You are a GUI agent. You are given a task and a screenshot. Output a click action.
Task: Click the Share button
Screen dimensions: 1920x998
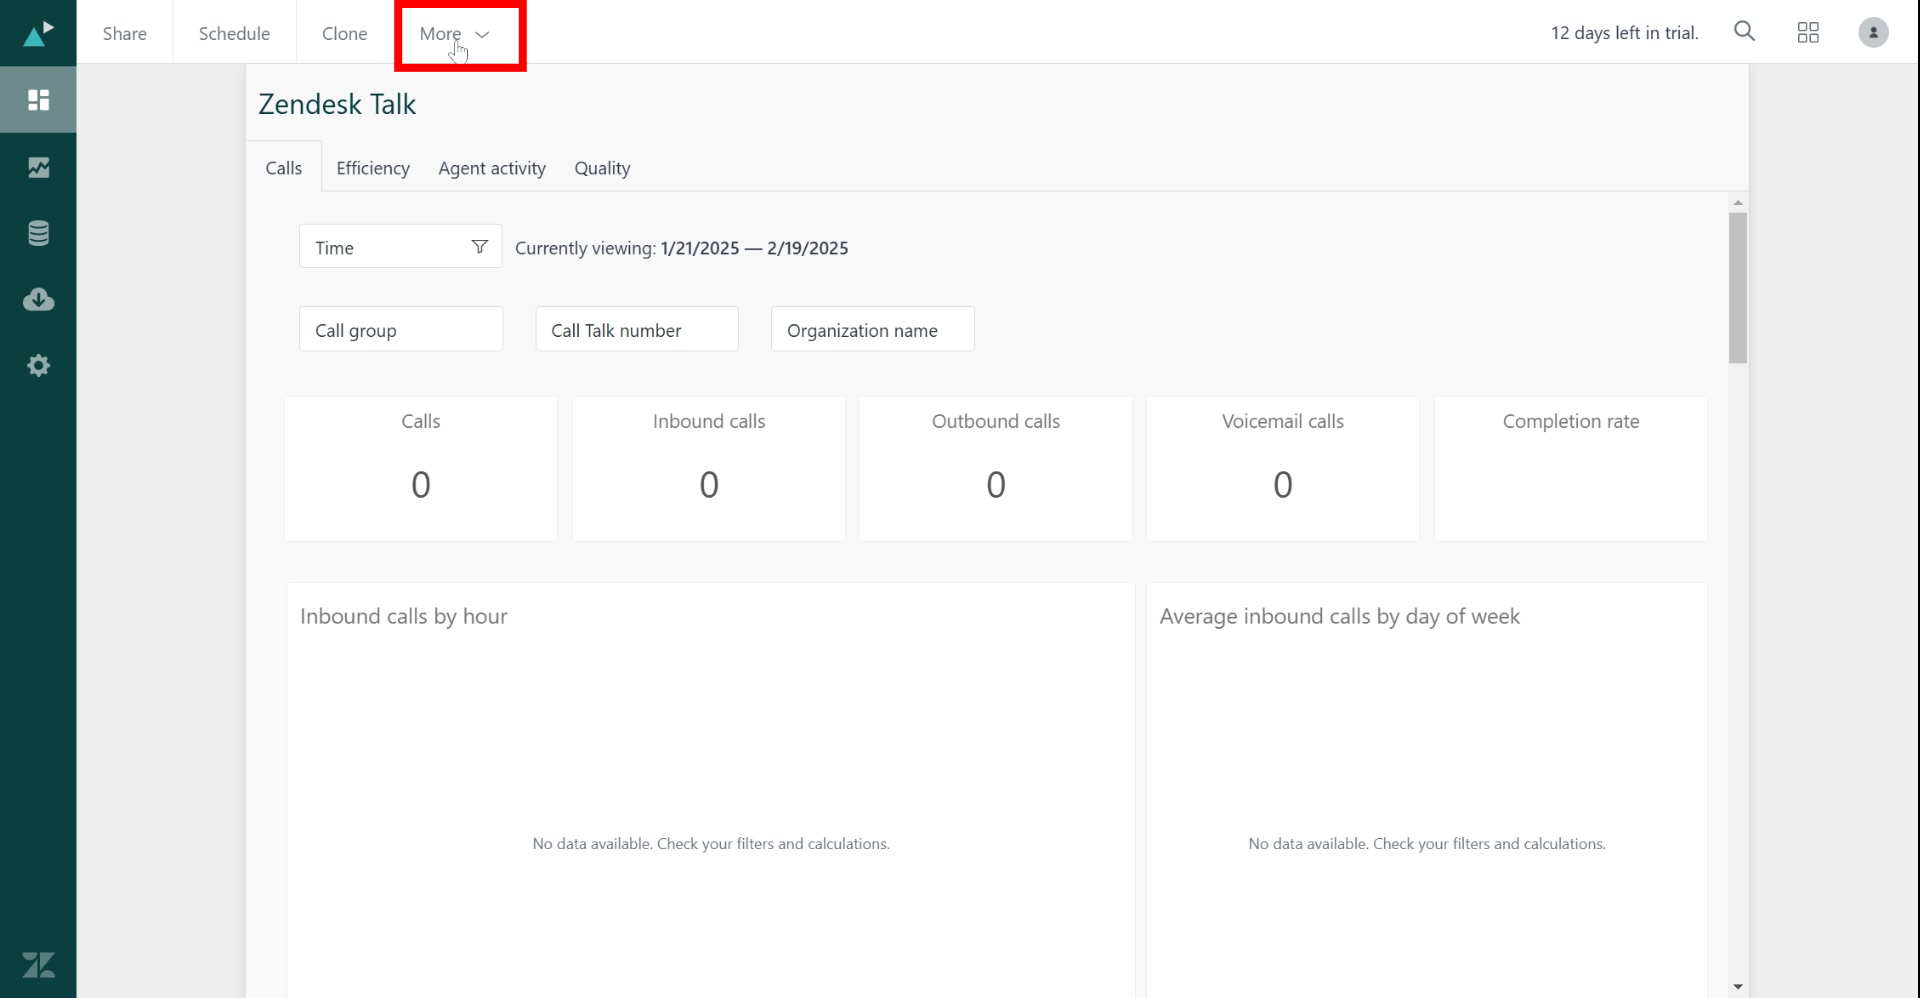[125, 34]
